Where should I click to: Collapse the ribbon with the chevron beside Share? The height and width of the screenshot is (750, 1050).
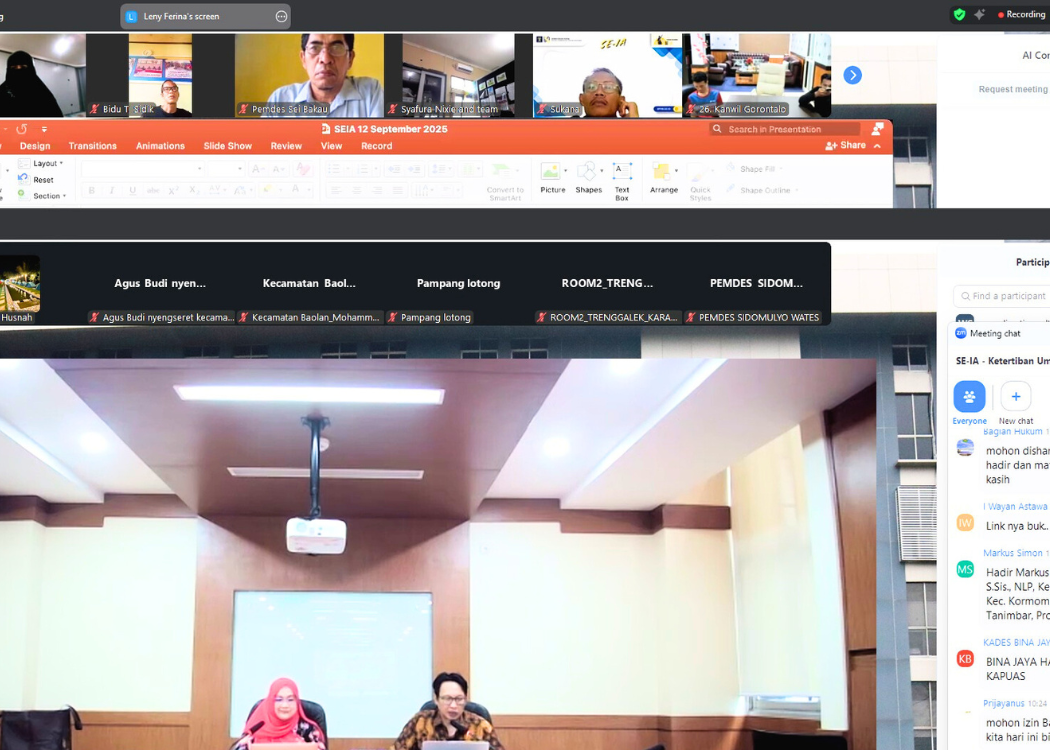click(878, 146)
